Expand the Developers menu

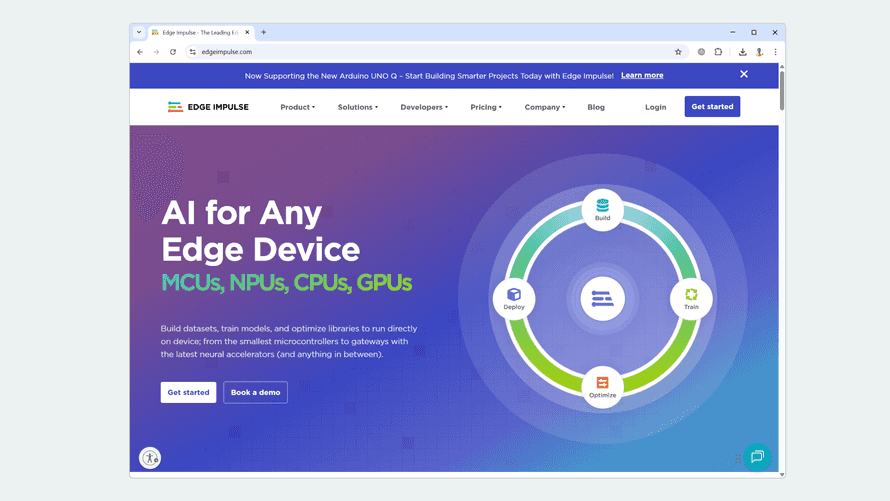tap(424, 107)
